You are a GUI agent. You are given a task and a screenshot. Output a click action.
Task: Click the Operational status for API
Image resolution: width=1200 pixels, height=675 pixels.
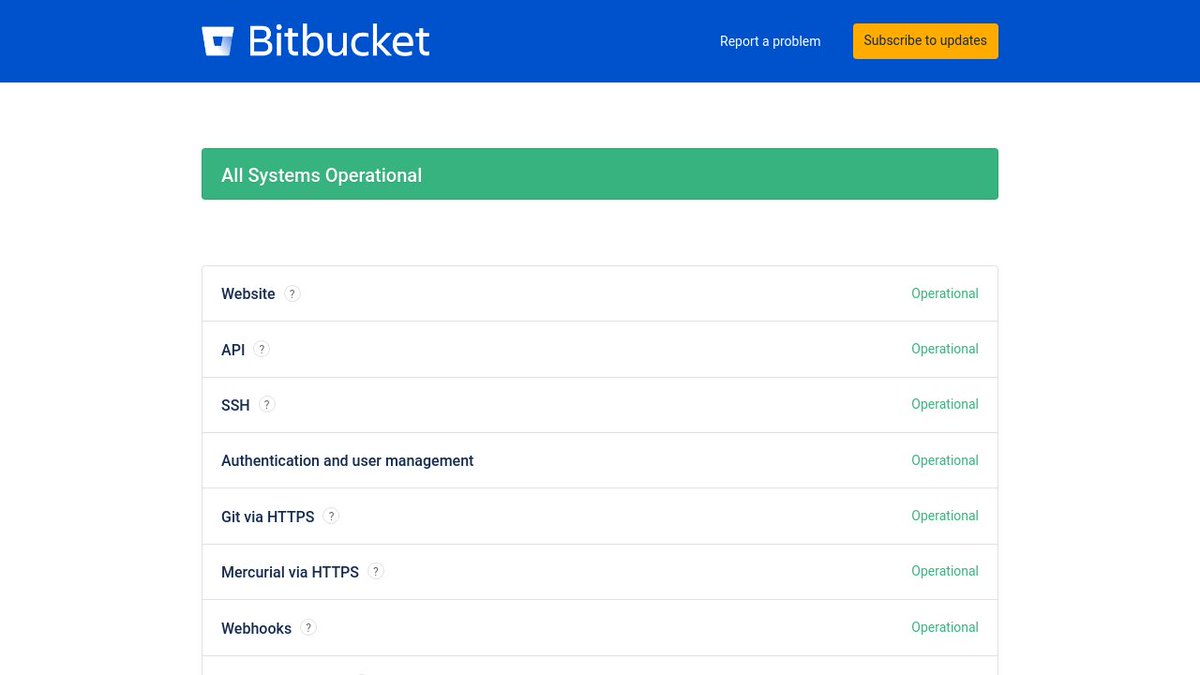[x=945, y=349]
